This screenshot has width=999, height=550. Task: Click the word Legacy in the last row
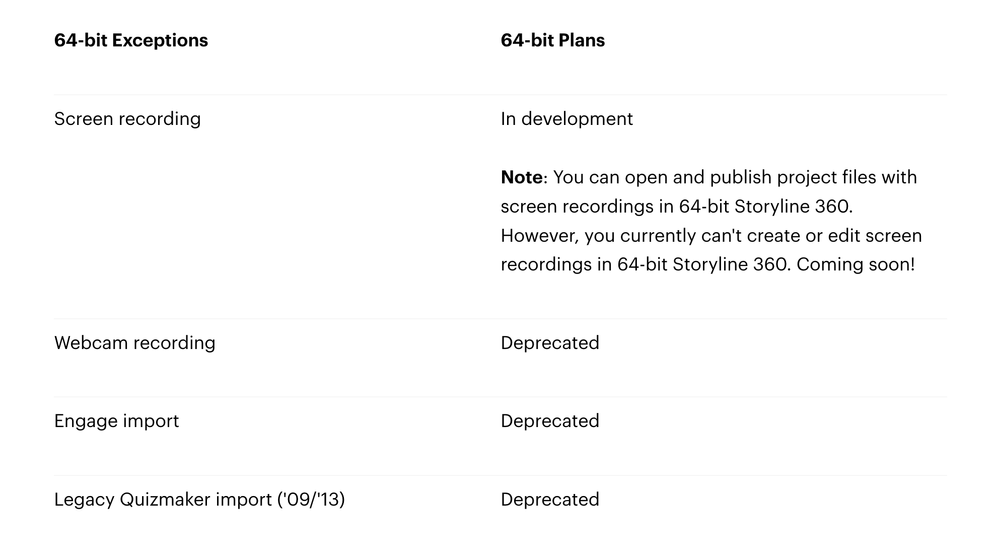82,500
